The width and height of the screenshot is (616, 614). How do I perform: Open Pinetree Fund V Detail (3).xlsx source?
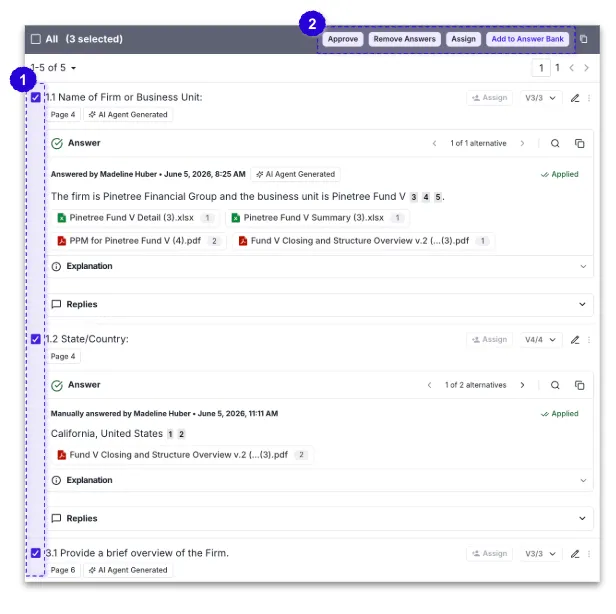(136, 218)
